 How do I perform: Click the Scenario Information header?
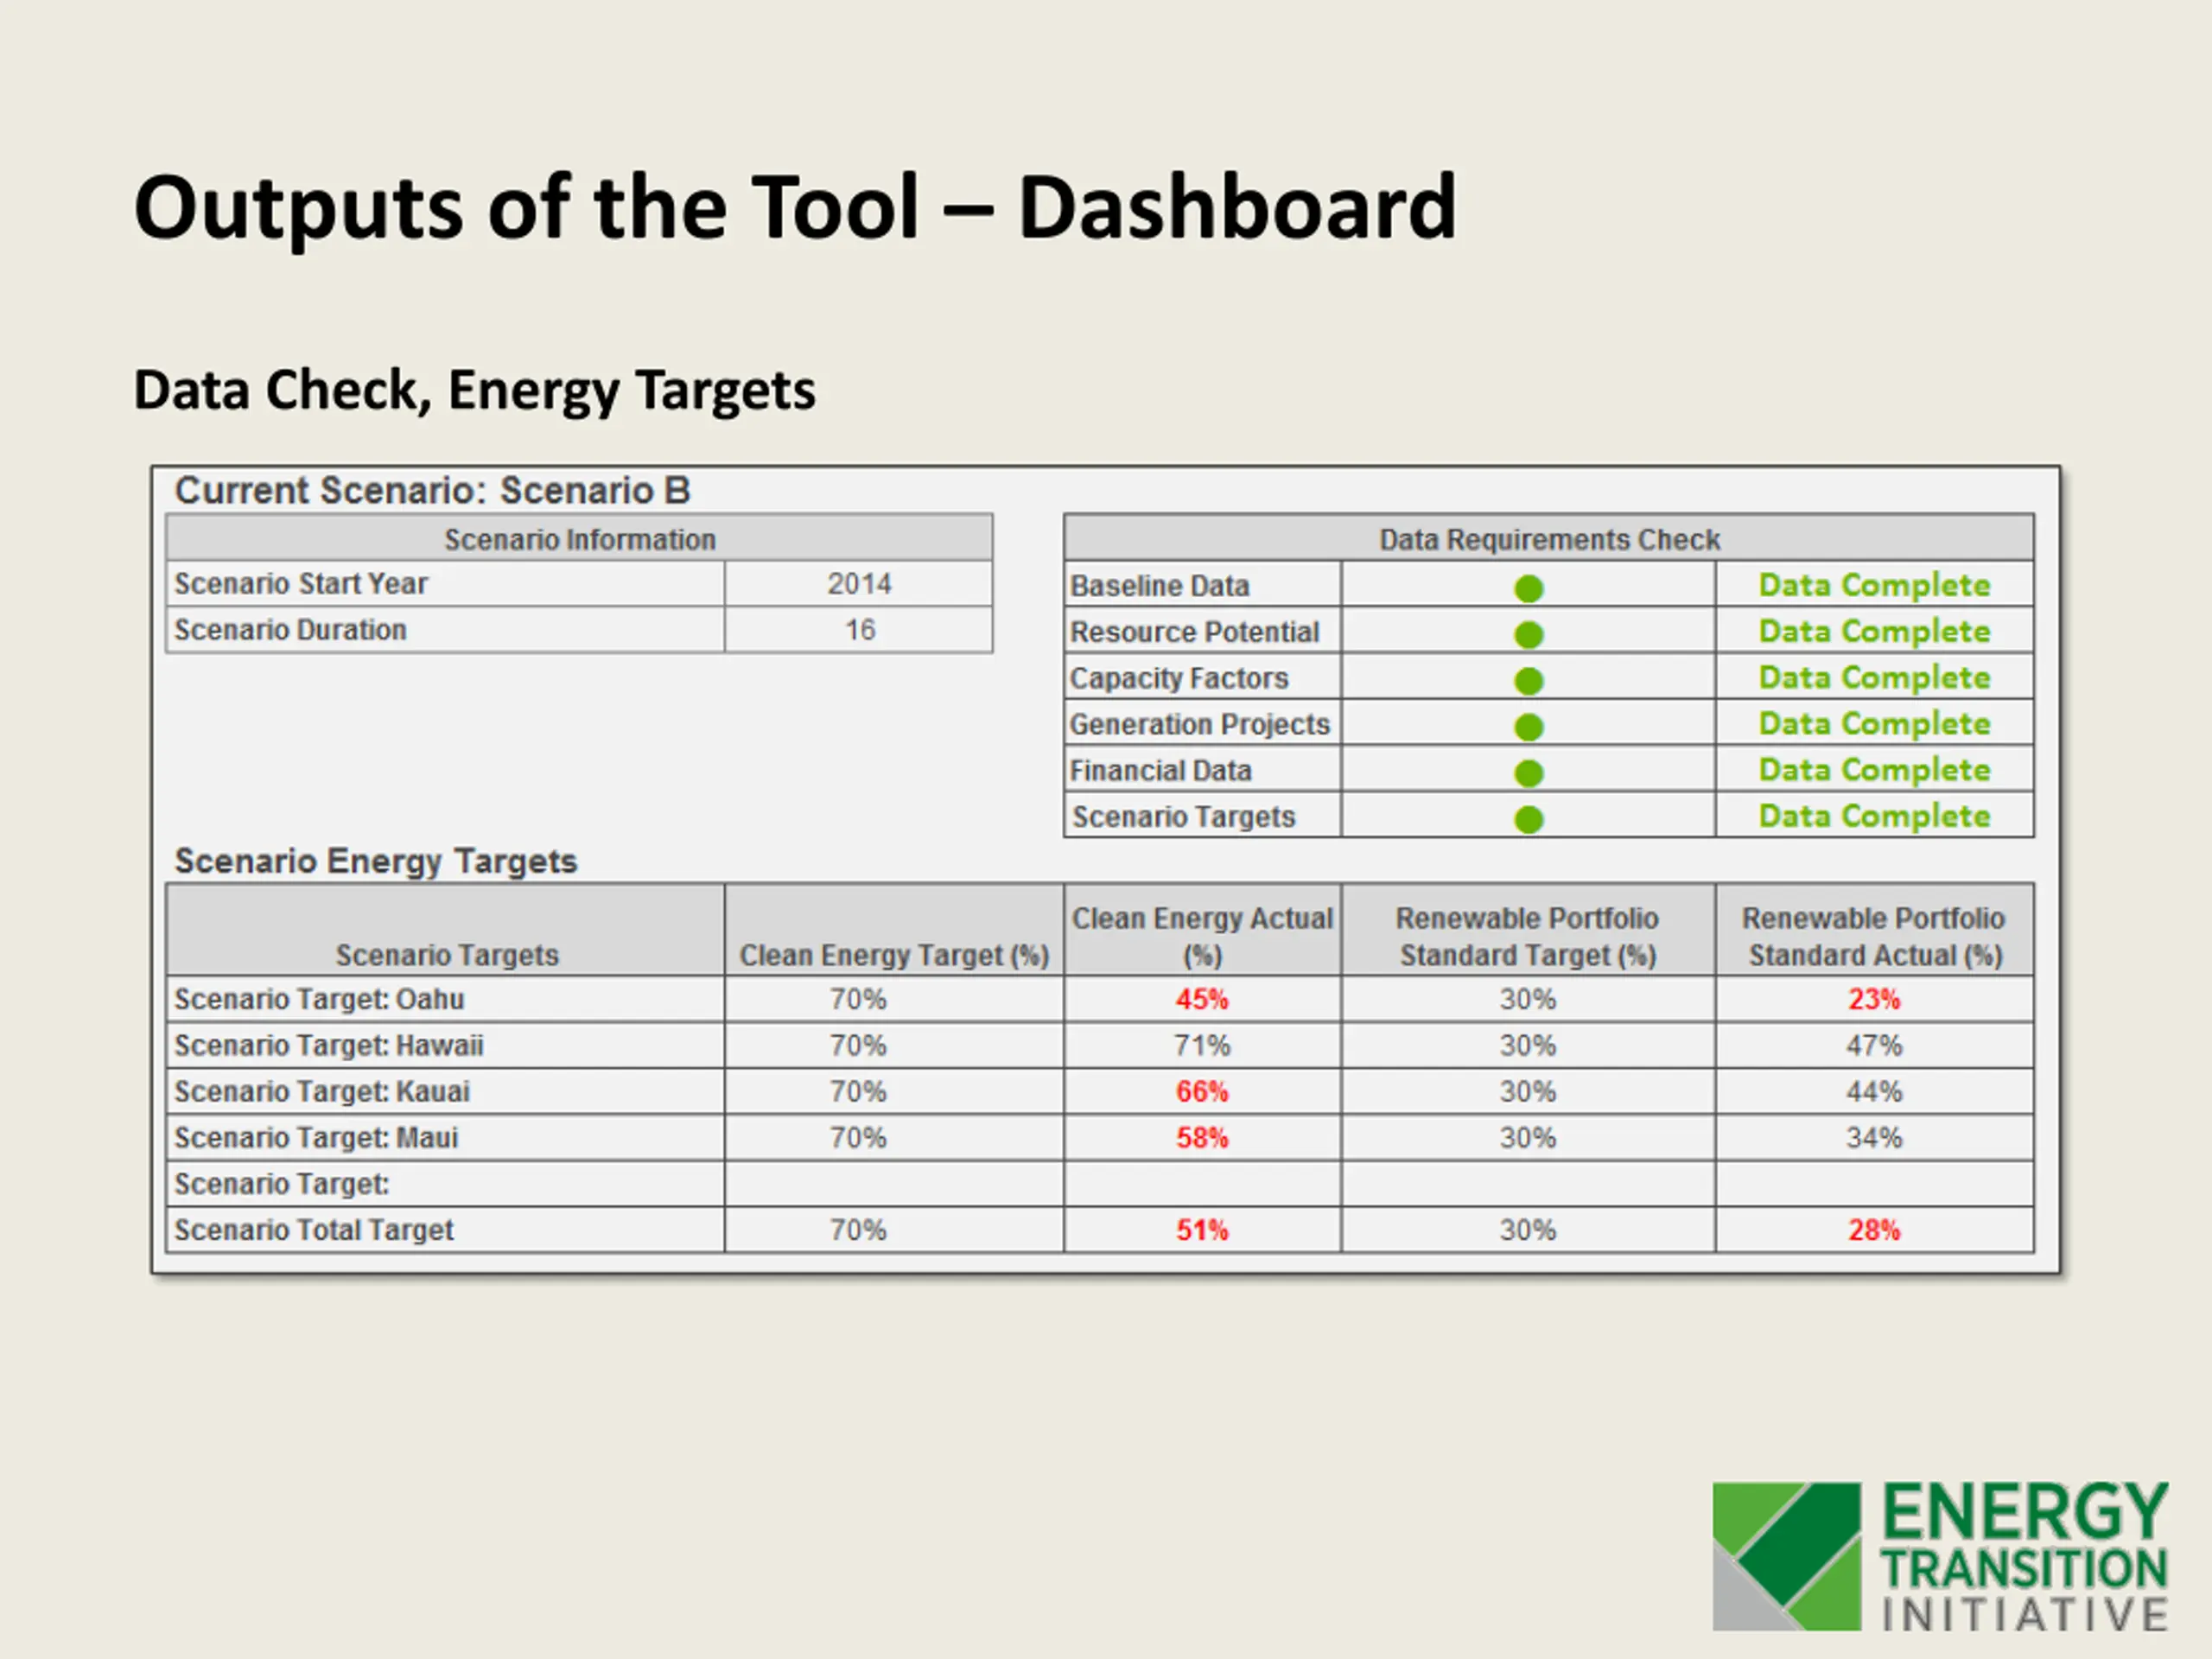580,539
